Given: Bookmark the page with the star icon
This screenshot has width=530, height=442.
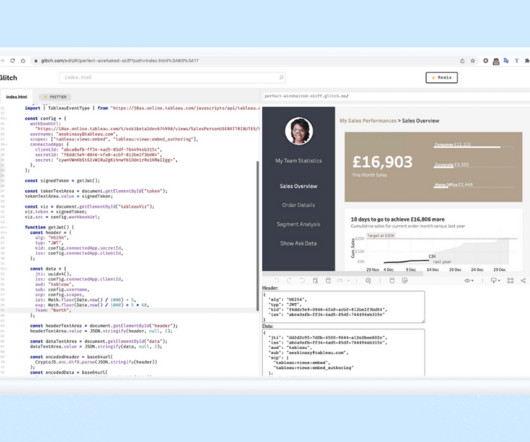Looking at the screenshot, I should [473, 61].
